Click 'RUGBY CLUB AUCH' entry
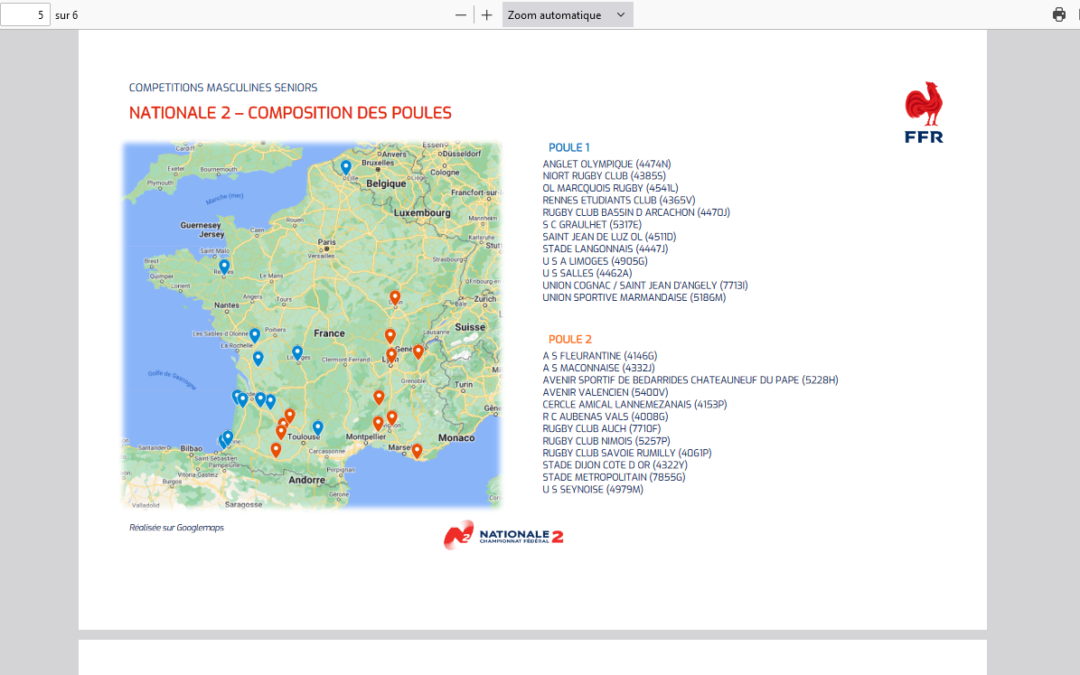This screenshot has width=1080, height=675. click(602, 428)
